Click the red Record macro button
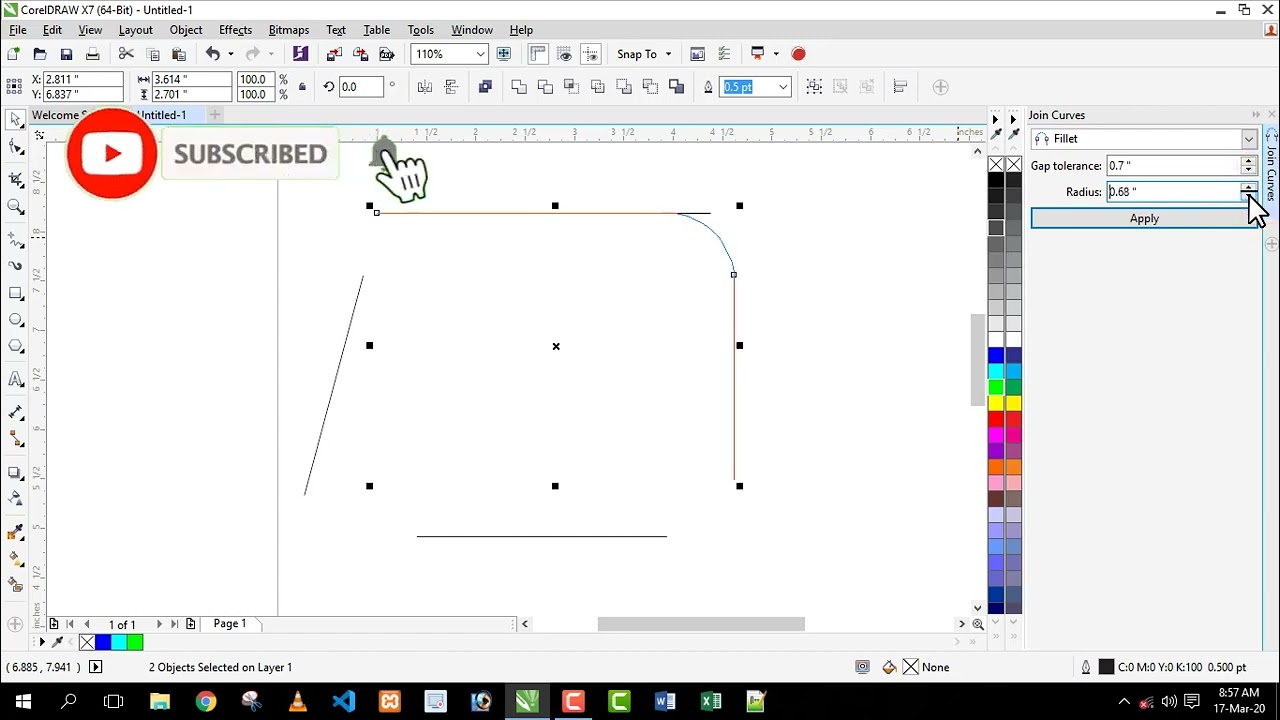Image resolution: width=1280 pixels, height=720 pixels. point(798,54)
